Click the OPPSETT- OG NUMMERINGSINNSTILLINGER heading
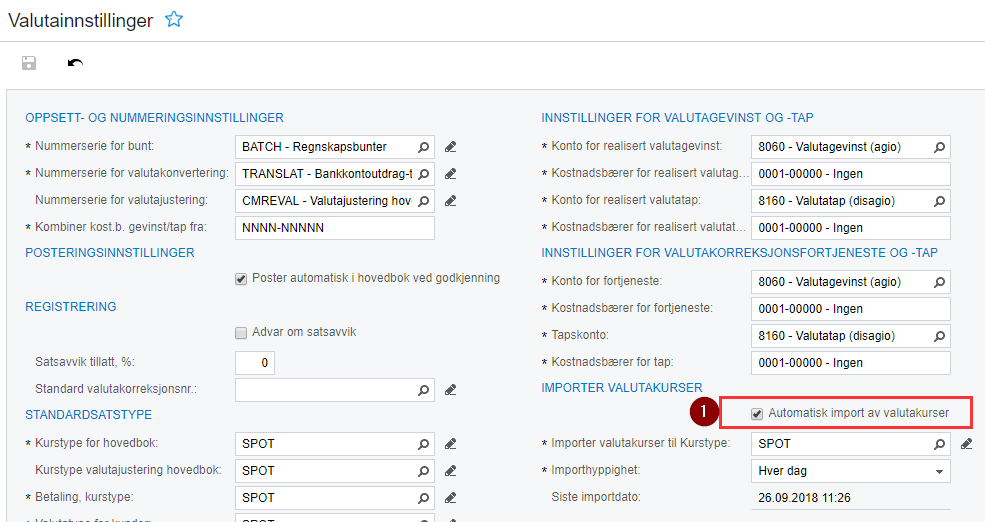The height and width of the screenshot is (522, 985). (155, 118)
